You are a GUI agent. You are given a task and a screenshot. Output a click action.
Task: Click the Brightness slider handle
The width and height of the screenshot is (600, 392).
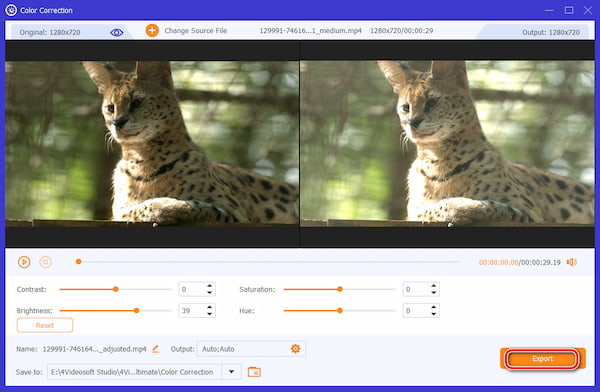[137, 310]
